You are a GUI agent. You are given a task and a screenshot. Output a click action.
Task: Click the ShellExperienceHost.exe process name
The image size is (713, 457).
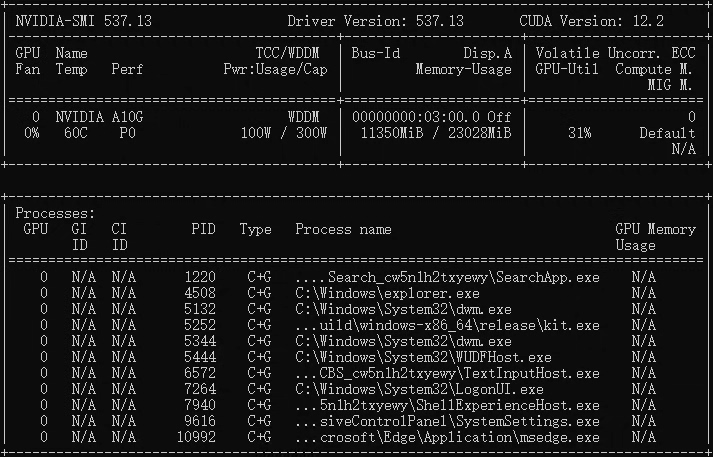point(447,405)
